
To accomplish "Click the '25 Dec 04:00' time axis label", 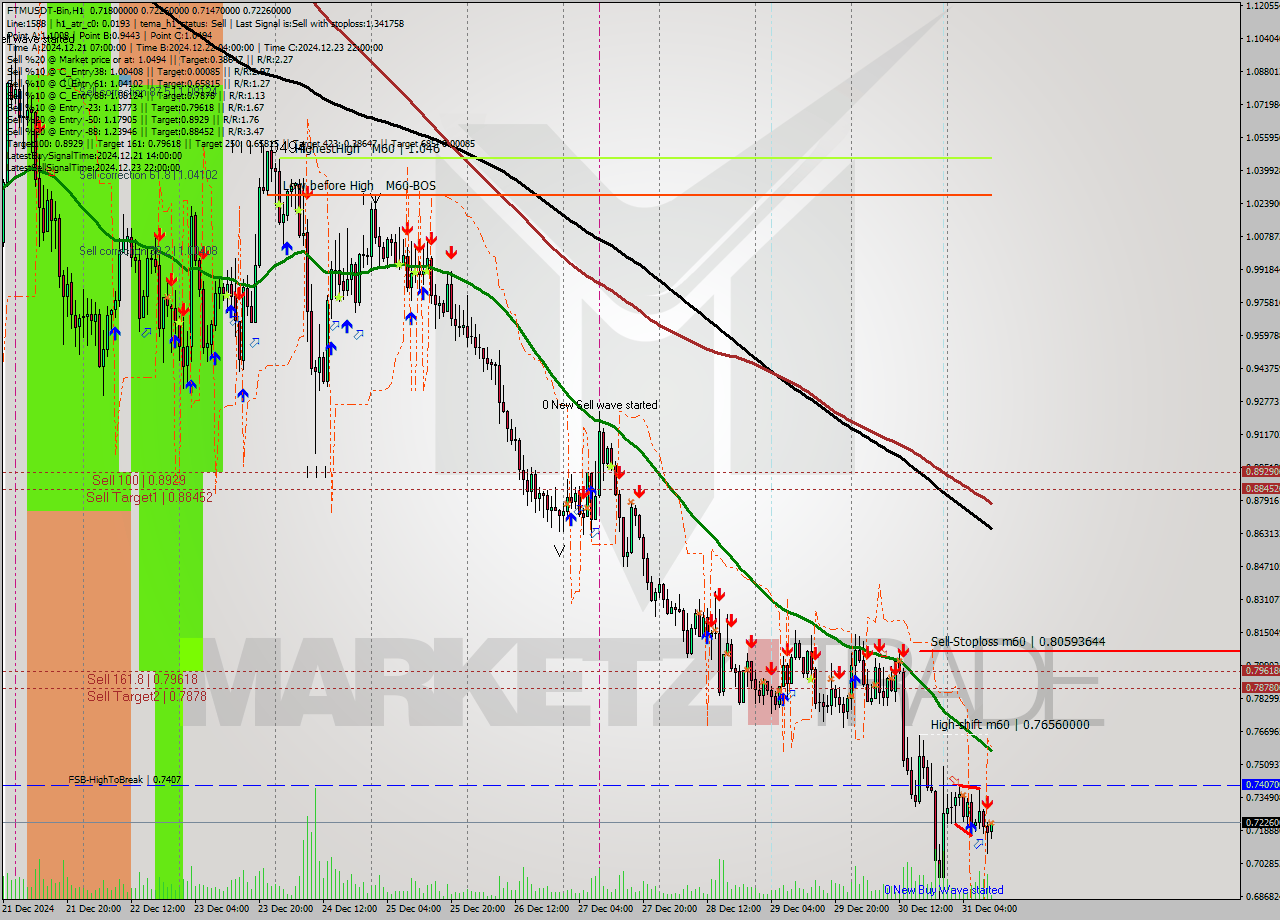I will point(413,909).
